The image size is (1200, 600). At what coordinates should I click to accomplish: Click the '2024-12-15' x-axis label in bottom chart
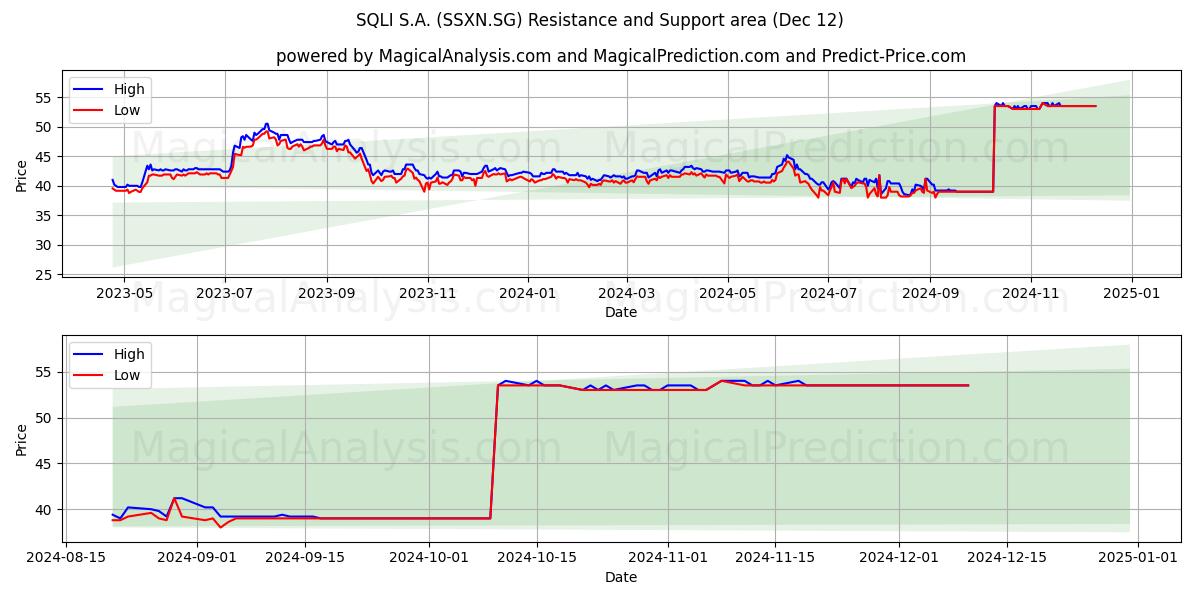(1008, 559)
